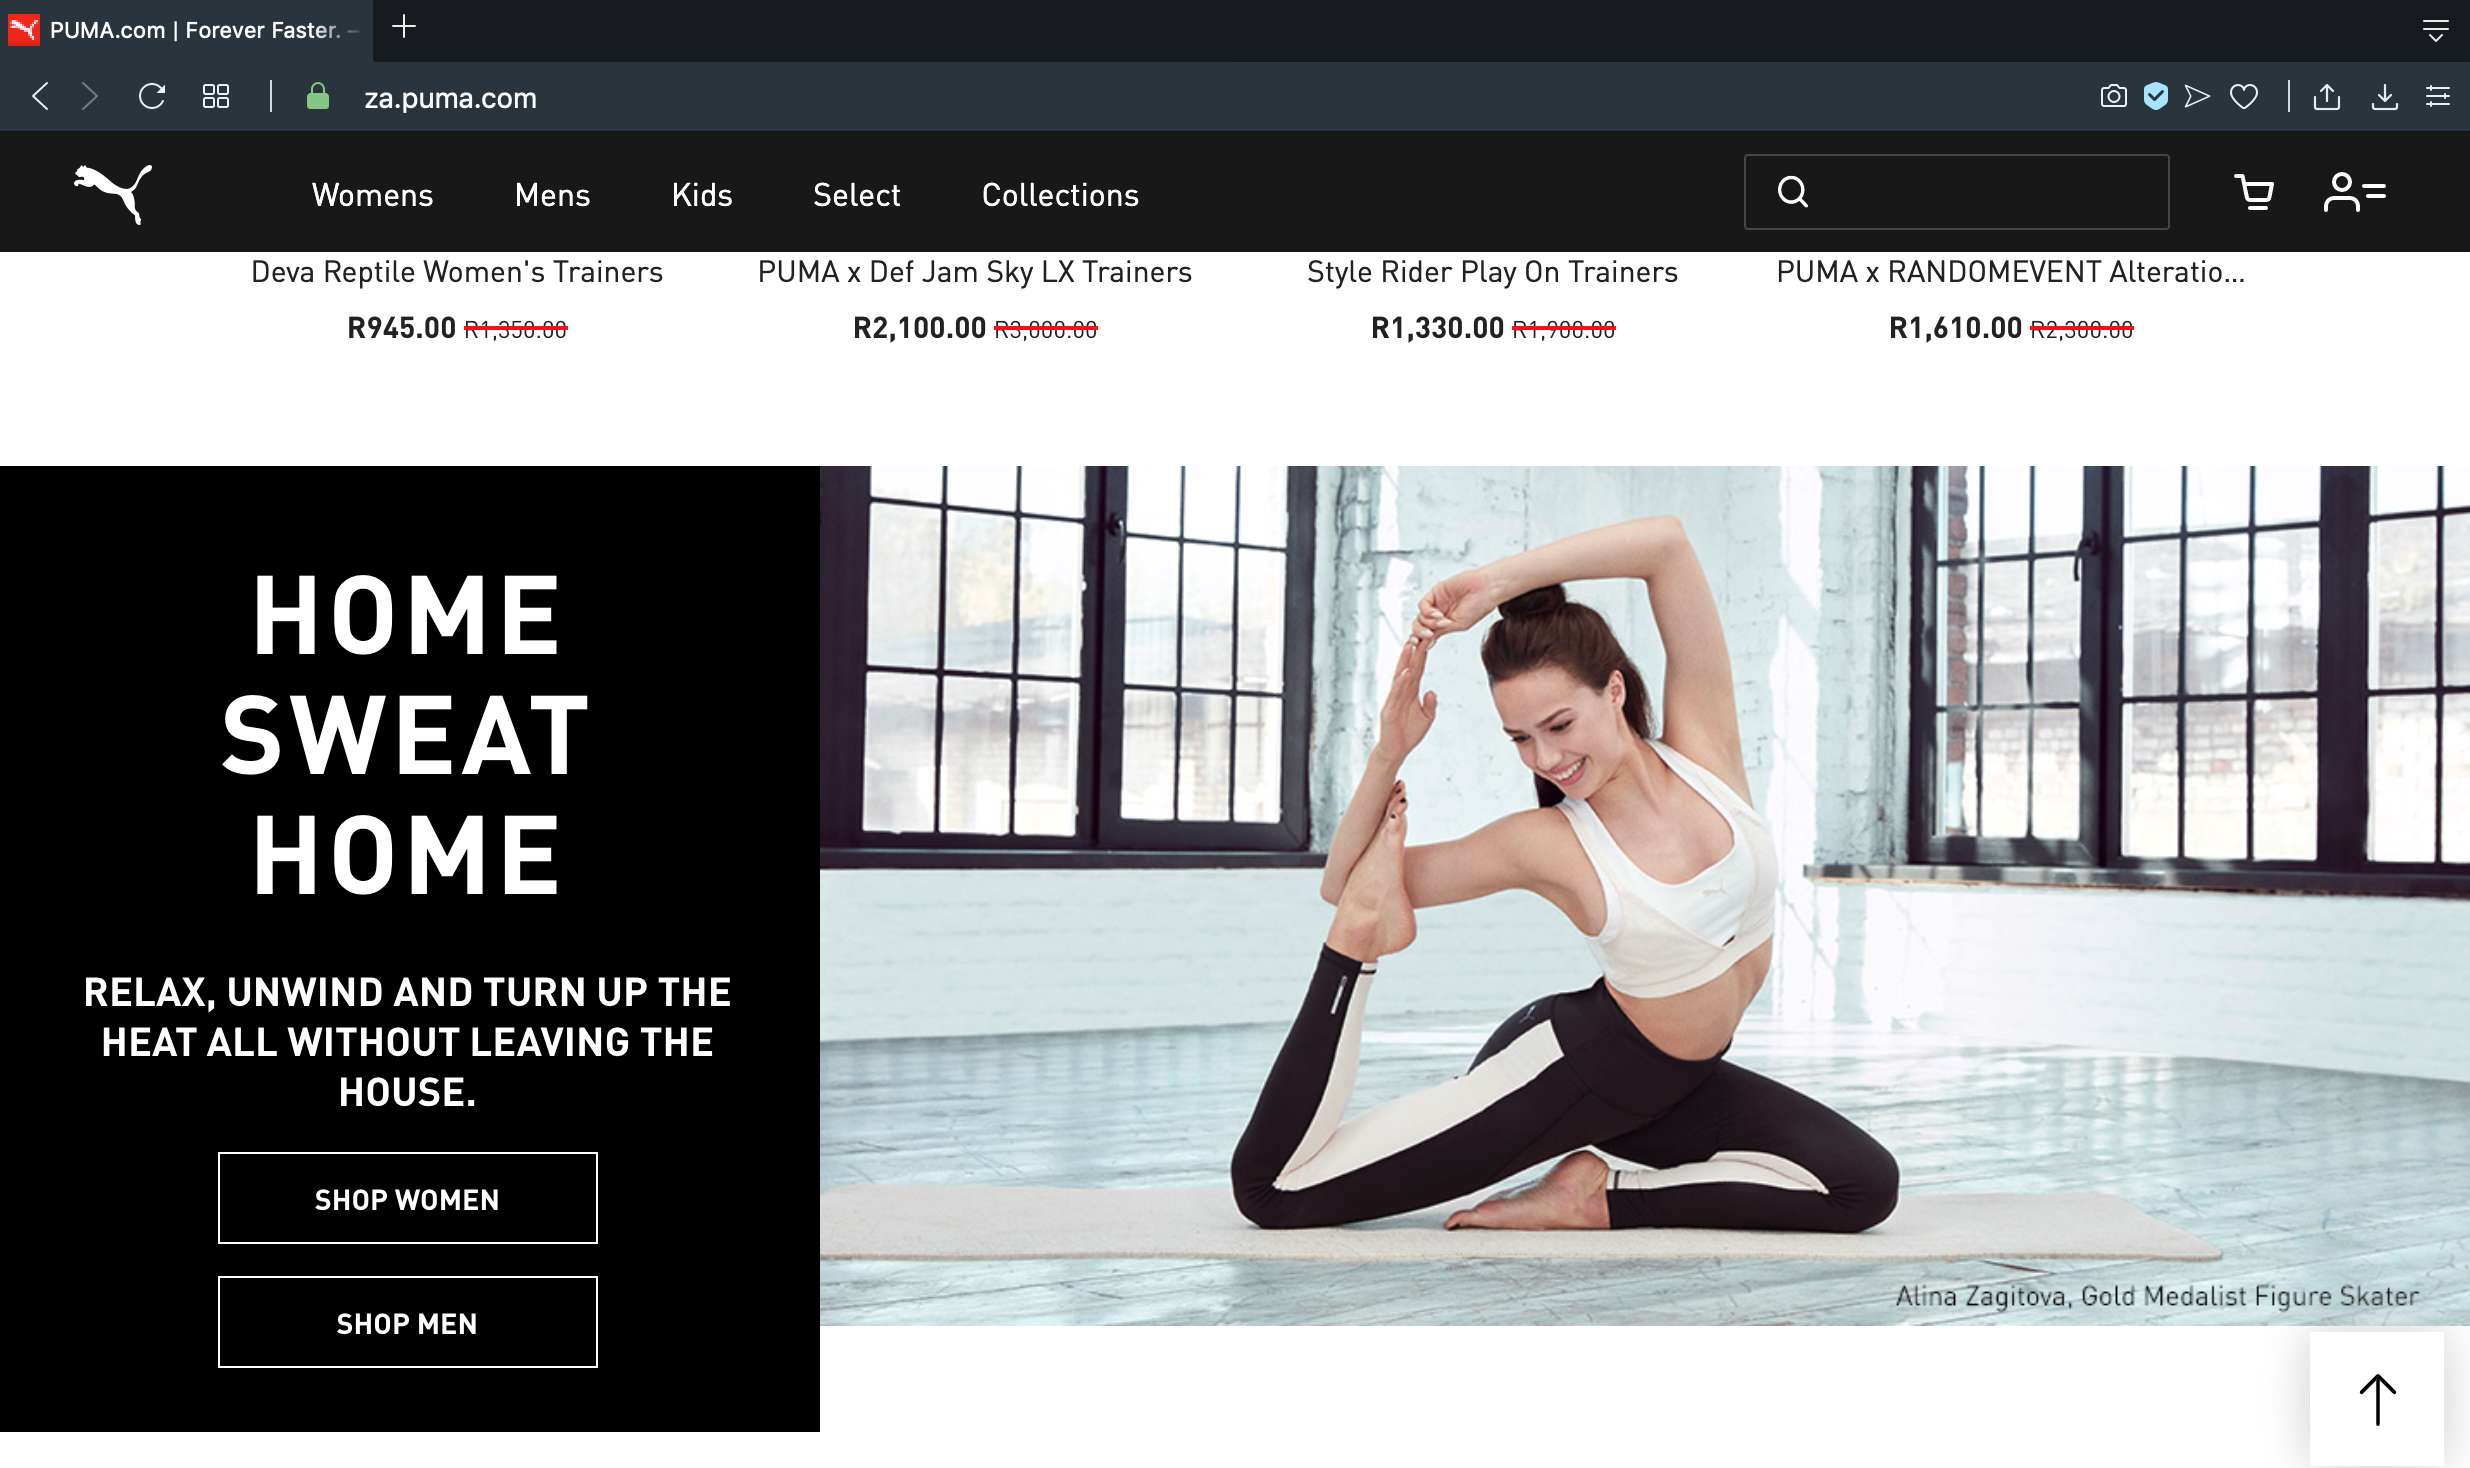Click the struck-through R2,300.00 price

click(x=2082, y=329)
